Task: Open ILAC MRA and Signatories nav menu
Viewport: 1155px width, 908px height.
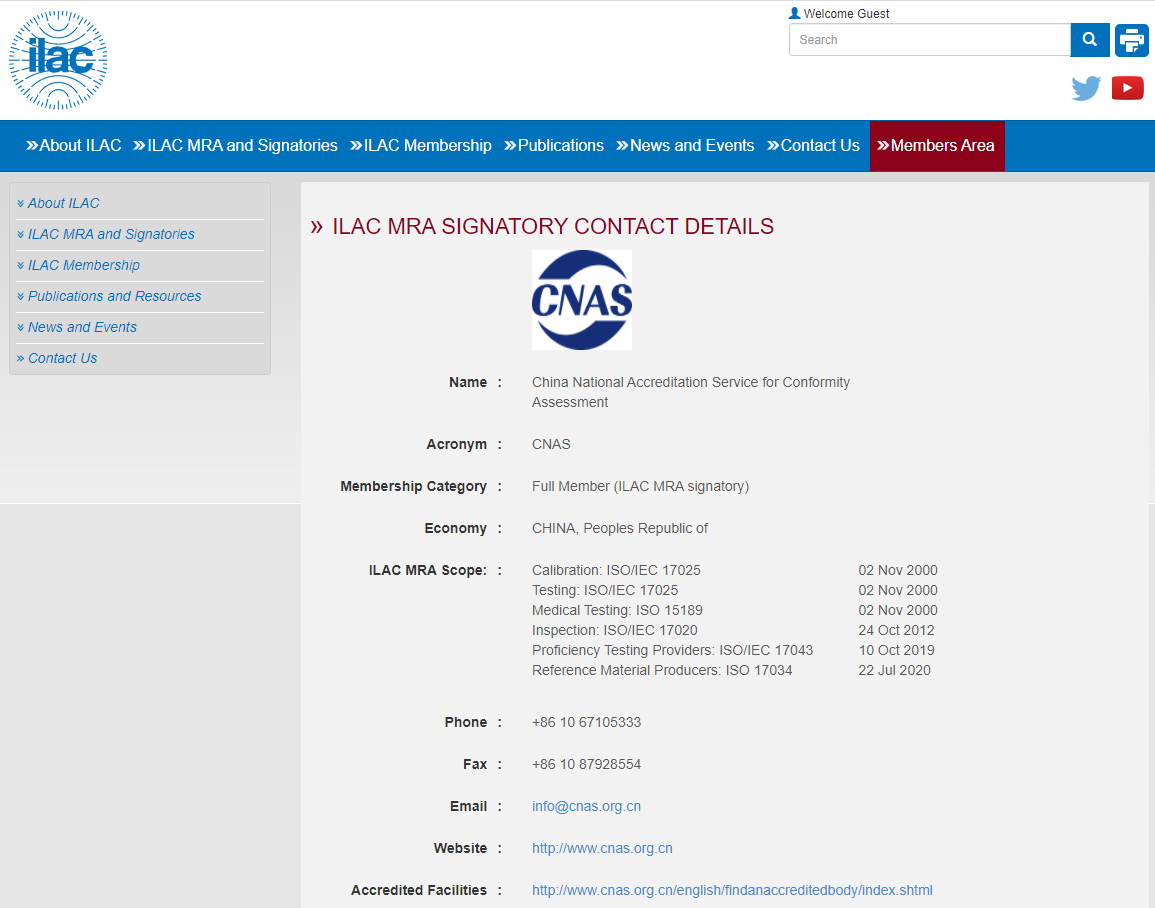Action: [236, 146]
